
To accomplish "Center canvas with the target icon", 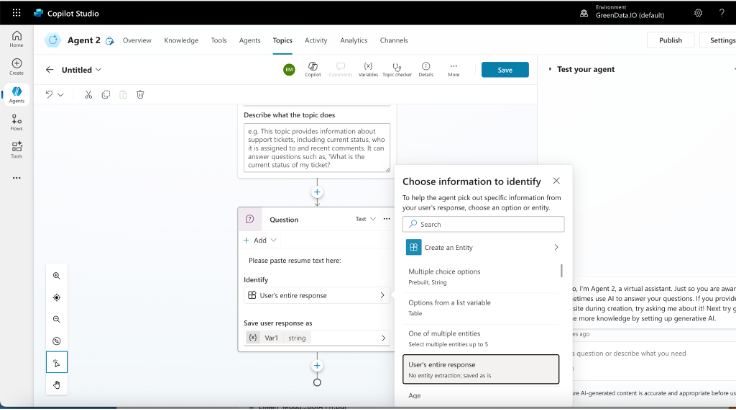I will pos(56,297).
